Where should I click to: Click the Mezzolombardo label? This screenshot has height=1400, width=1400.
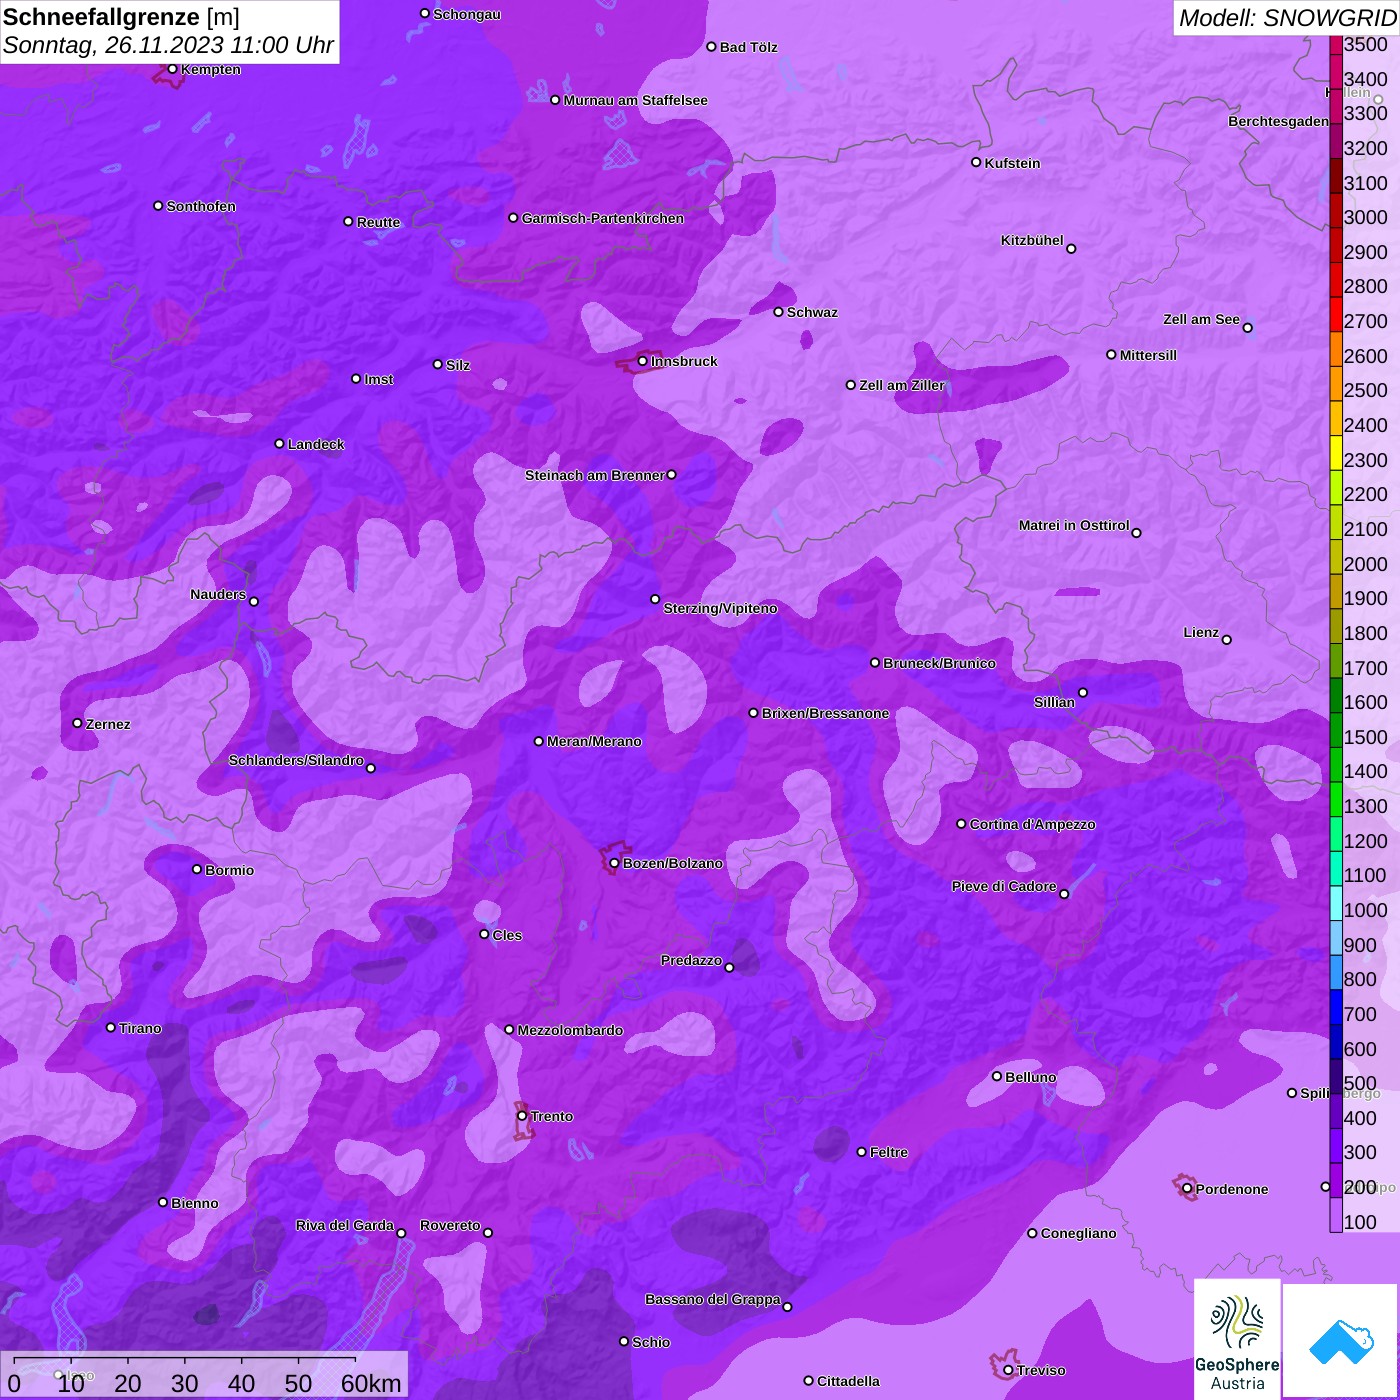point(570,1030)
